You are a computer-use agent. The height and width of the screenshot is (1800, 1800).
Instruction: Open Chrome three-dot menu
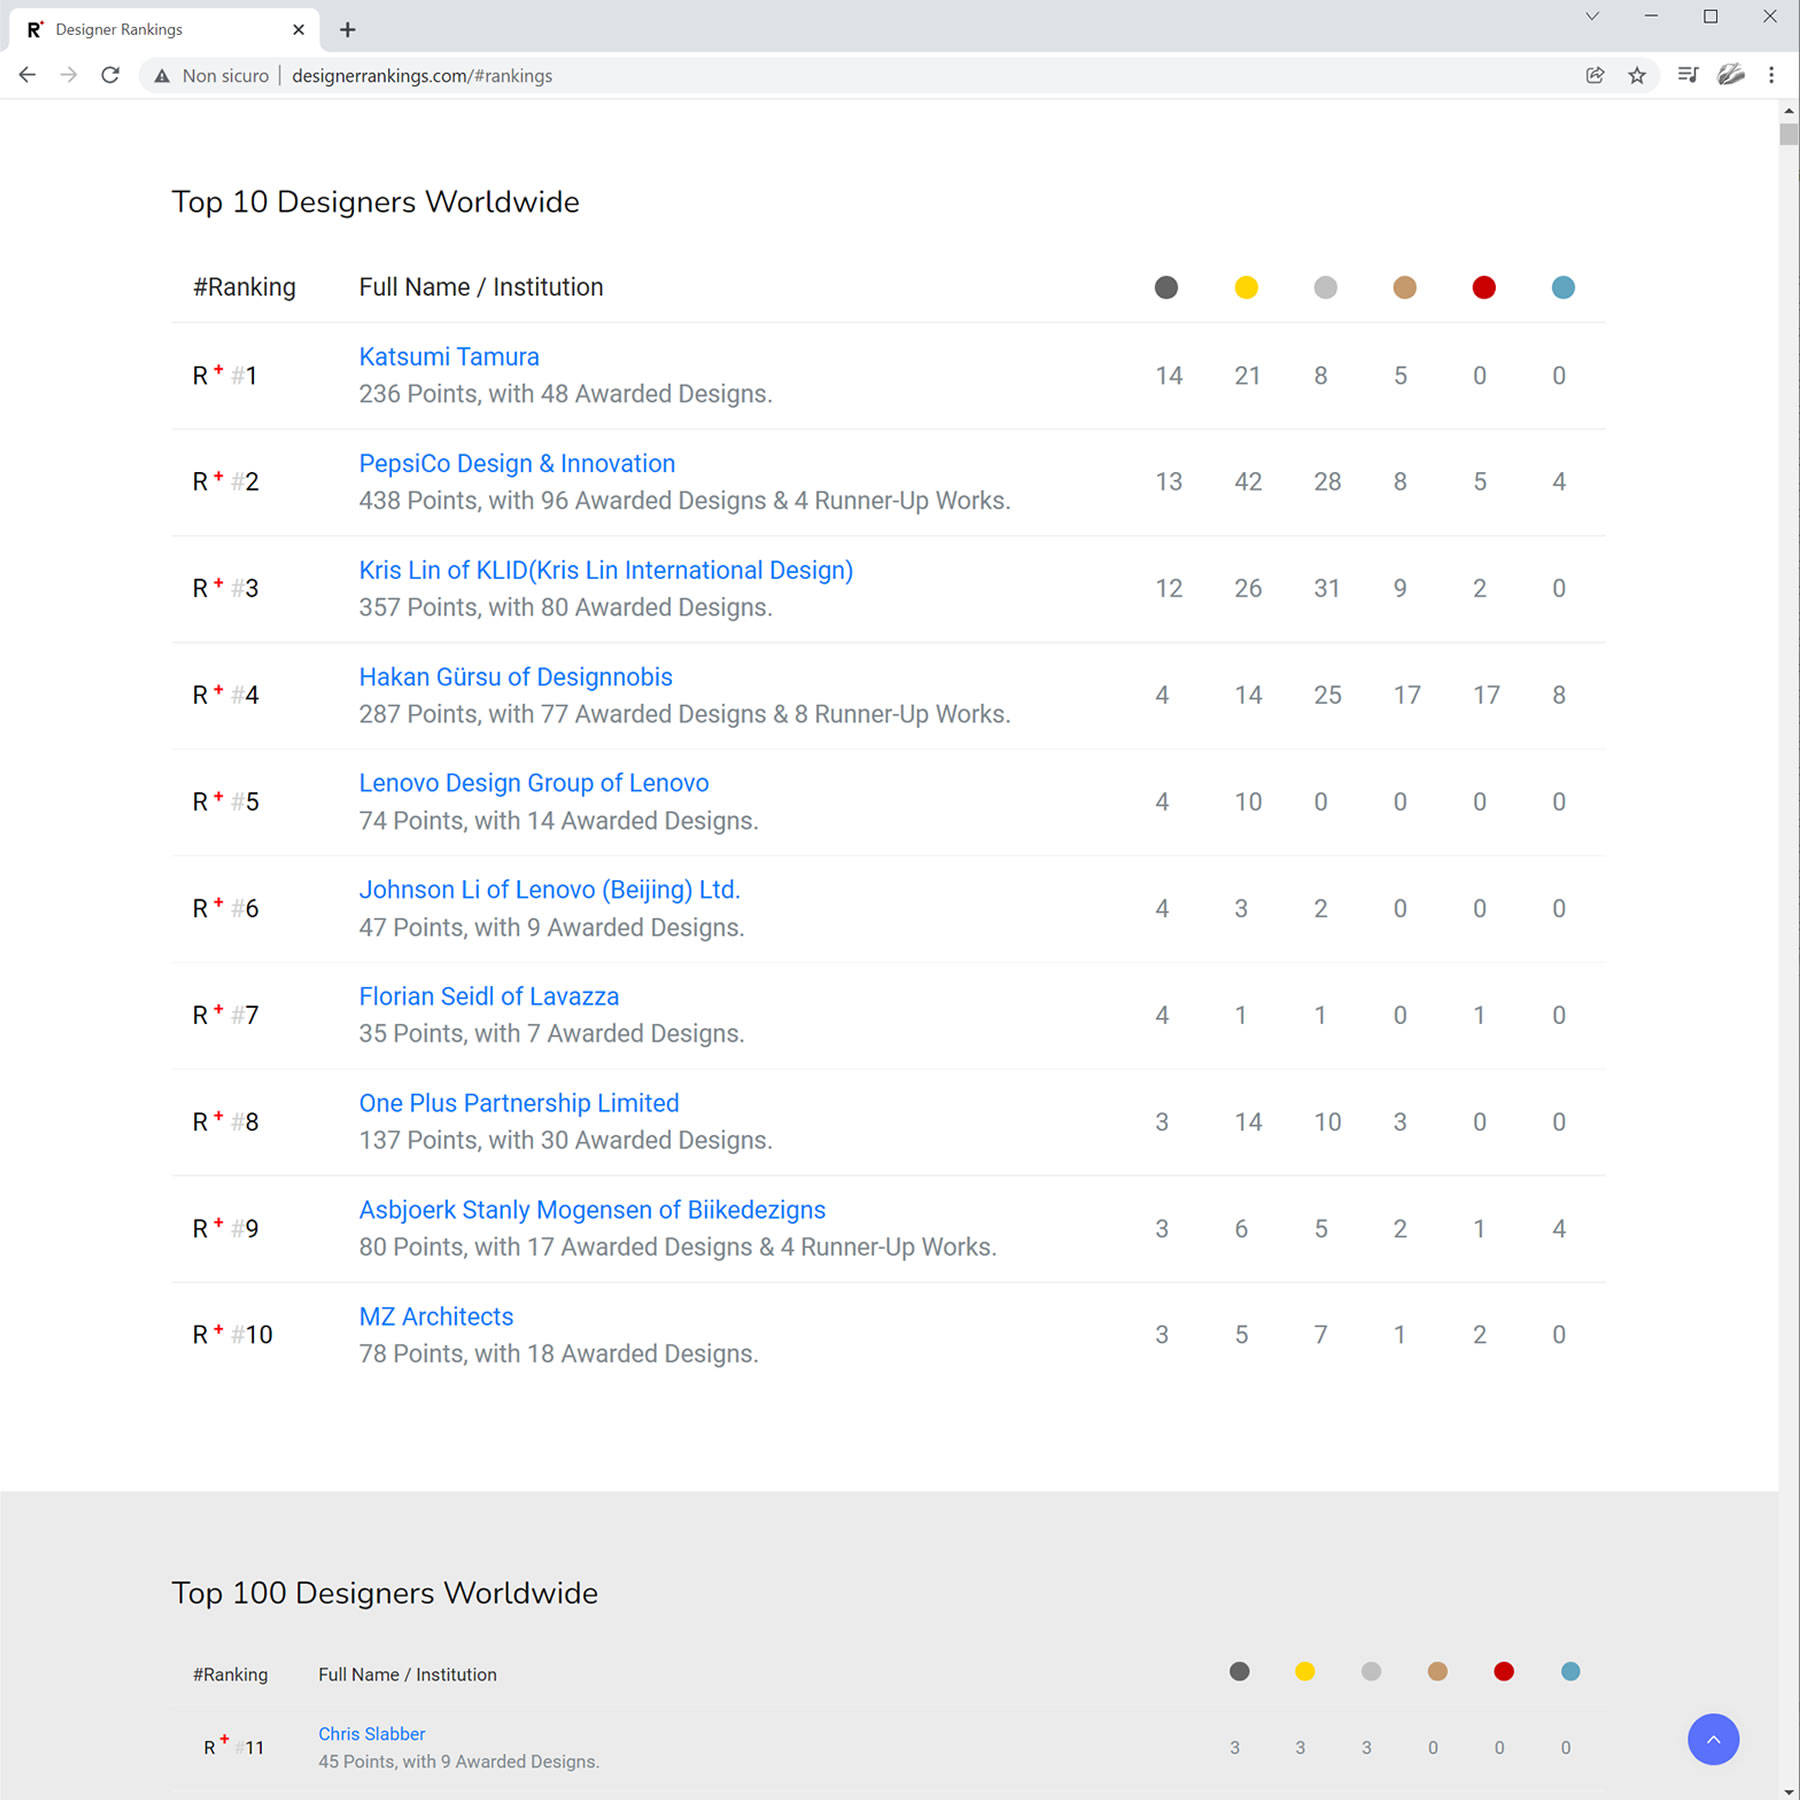[x=1771, y=75]
